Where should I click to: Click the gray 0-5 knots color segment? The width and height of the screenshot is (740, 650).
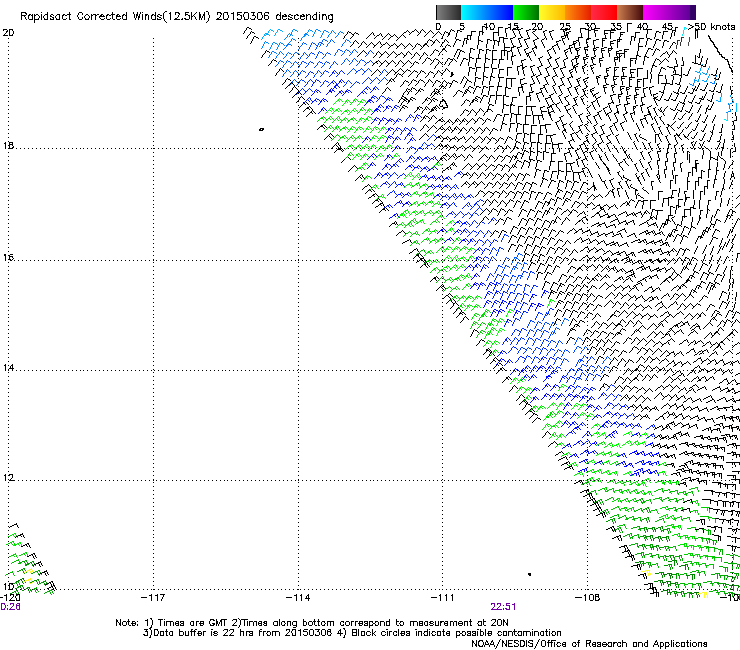tap(448, 12)
